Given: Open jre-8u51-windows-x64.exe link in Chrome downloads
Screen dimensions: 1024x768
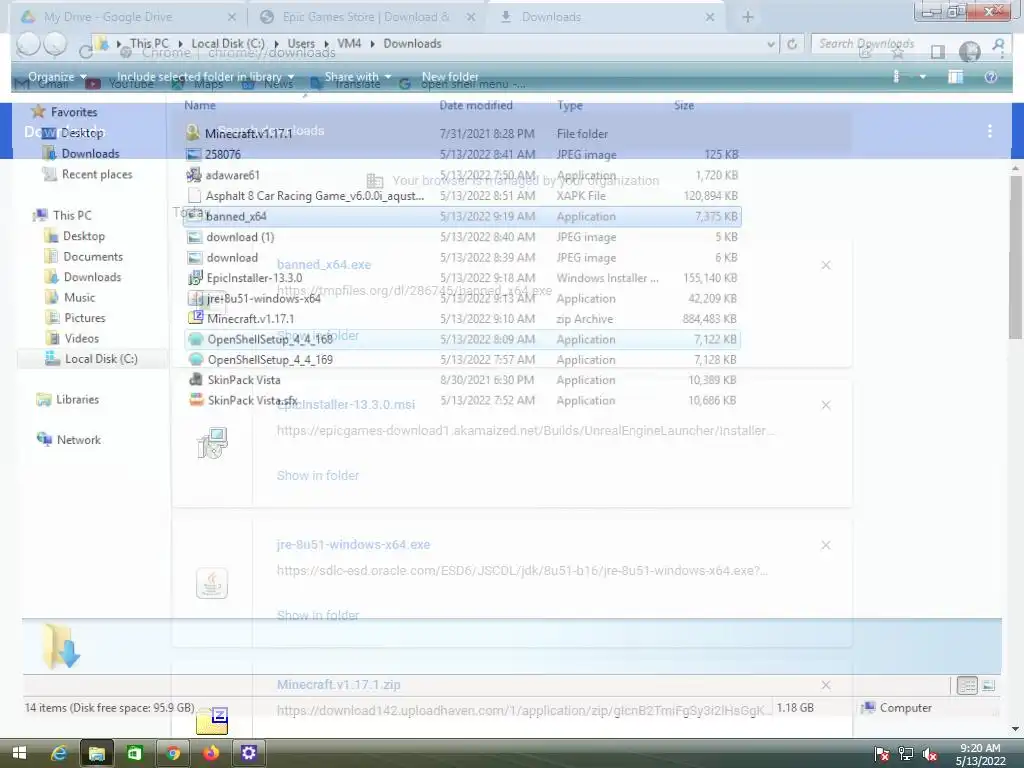Looking at the screenshot, I should coord(353,545).
